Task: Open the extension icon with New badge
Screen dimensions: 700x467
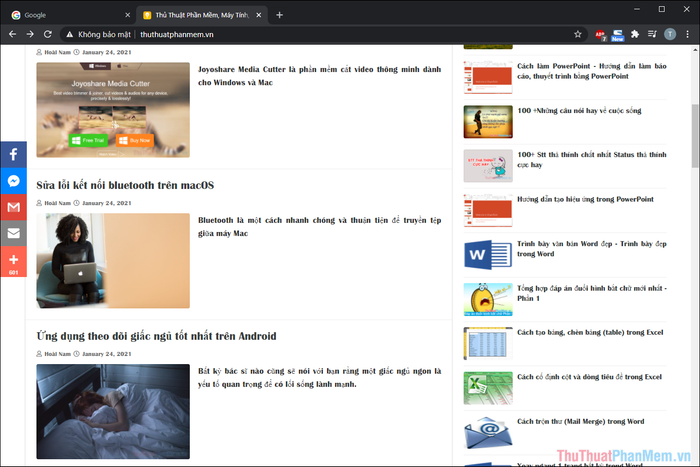Action: coord(617,35)
